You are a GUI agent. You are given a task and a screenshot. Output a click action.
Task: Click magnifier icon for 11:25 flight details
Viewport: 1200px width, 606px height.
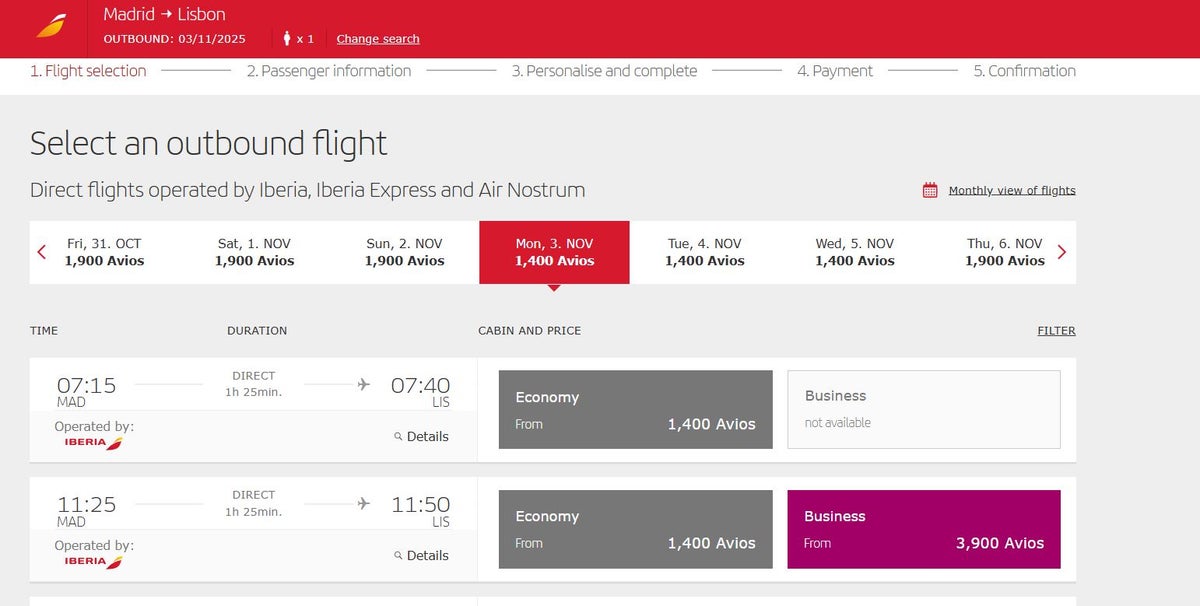tap(398, 556)
